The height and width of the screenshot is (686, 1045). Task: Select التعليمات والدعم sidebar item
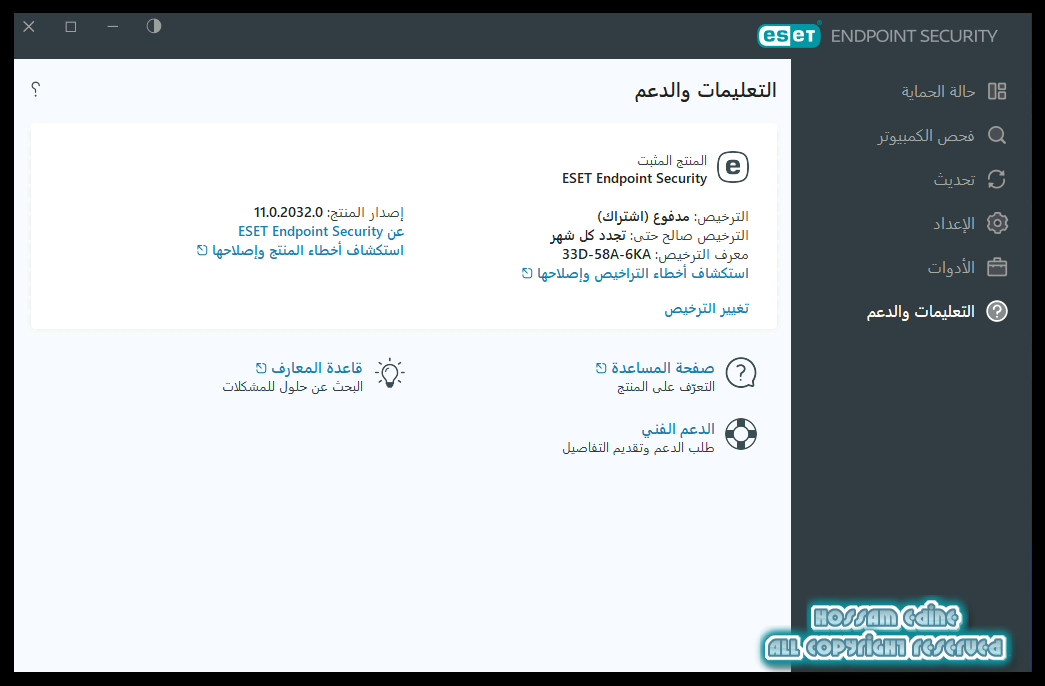(x=920, y=312)
